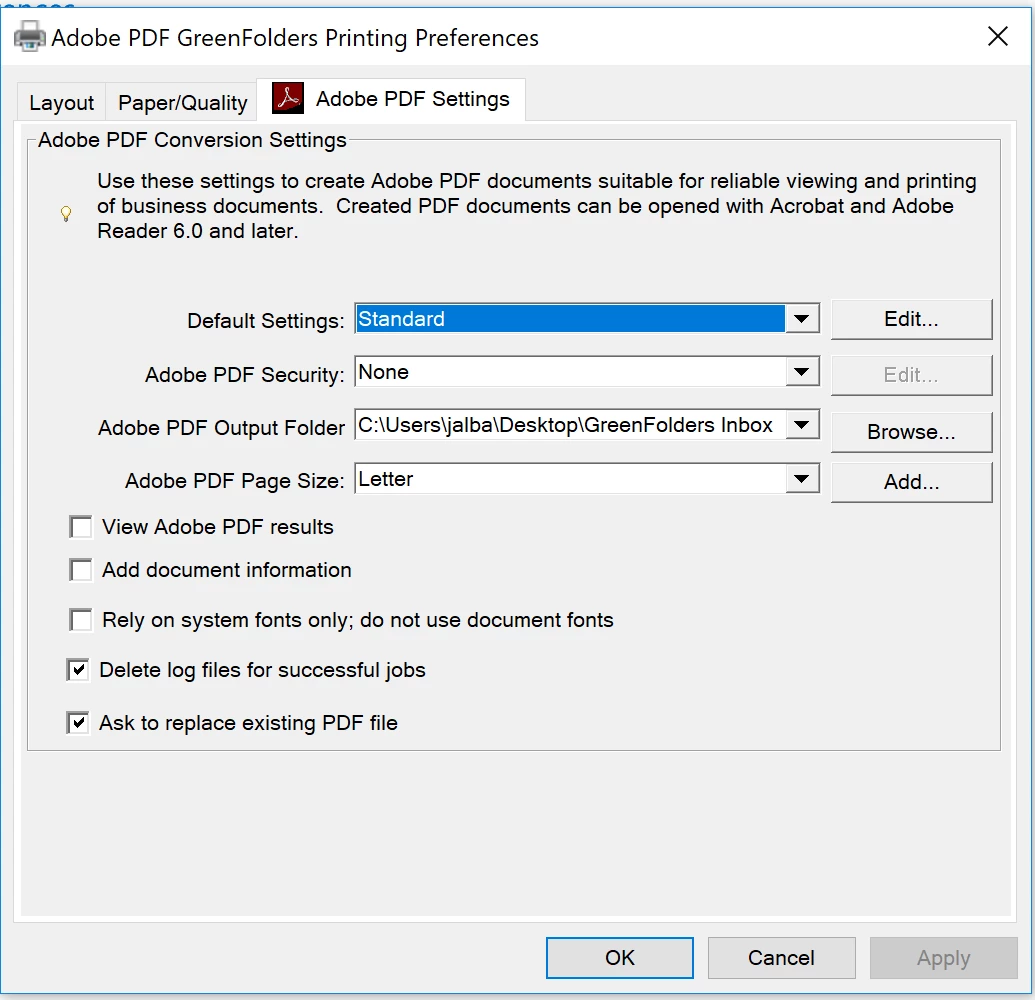The height and width of the screenshot is (1000, 1035).
Task: Toggle Rely on system fonts only checkbox
Action: point(81,620)
